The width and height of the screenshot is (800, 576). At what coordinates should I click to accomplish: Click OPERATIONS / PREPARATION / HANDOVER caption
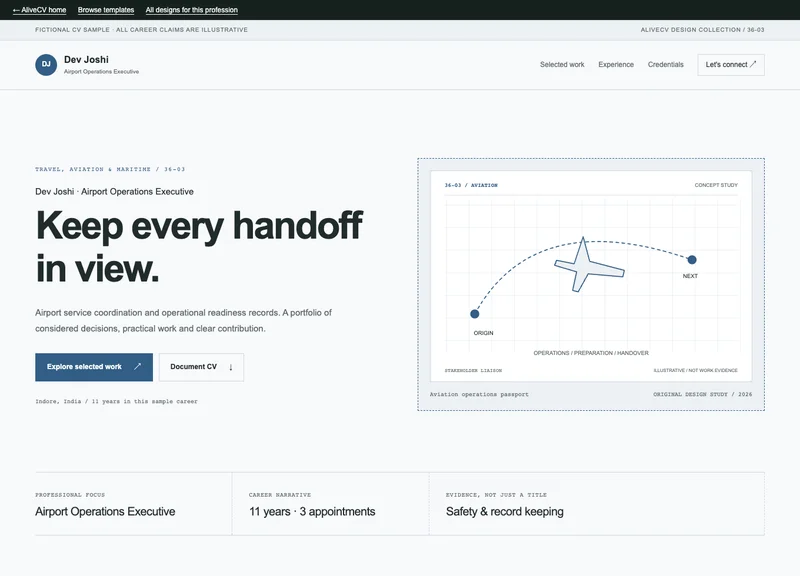click(591, 353)
